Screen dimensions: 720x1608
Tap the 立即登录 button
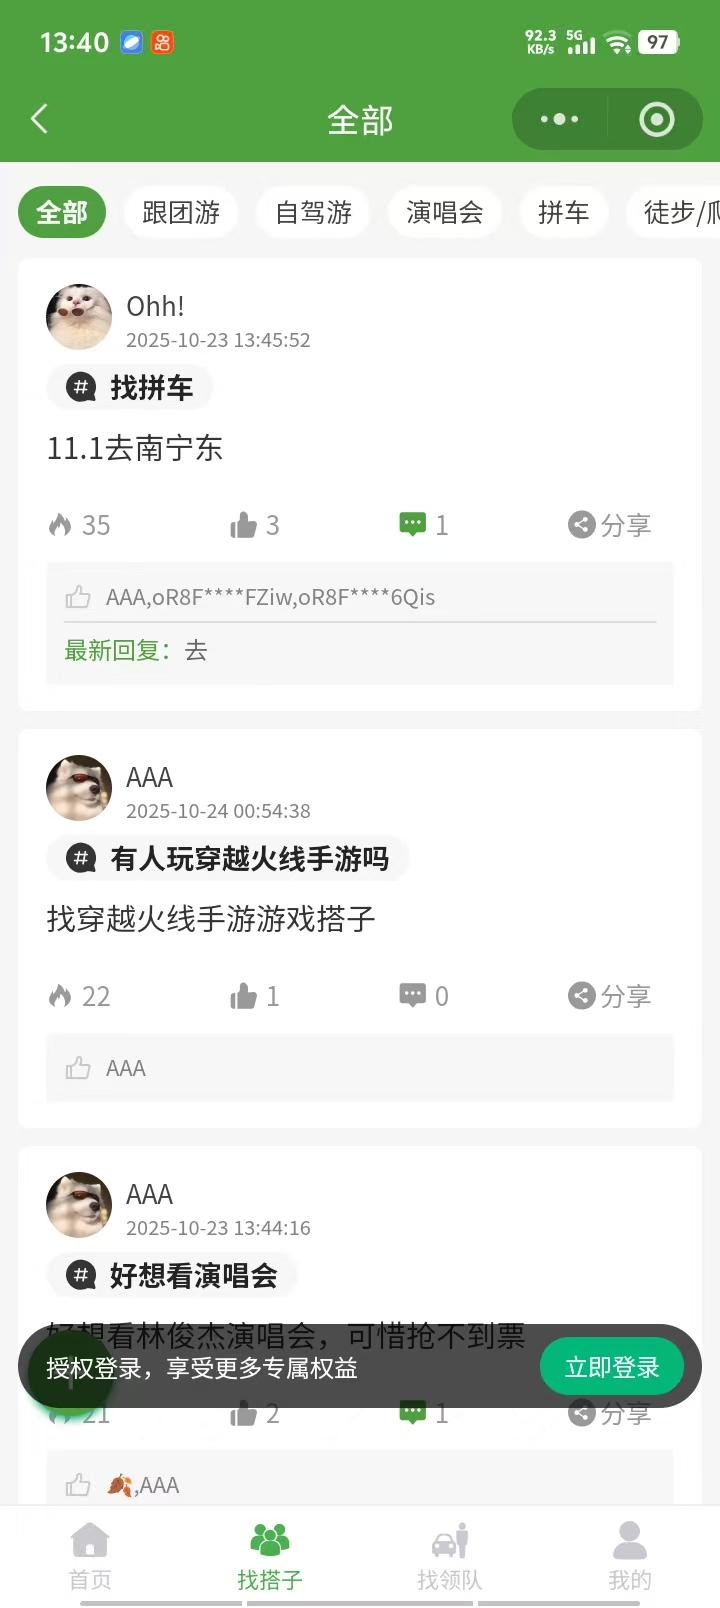[x=612, y=1367]
